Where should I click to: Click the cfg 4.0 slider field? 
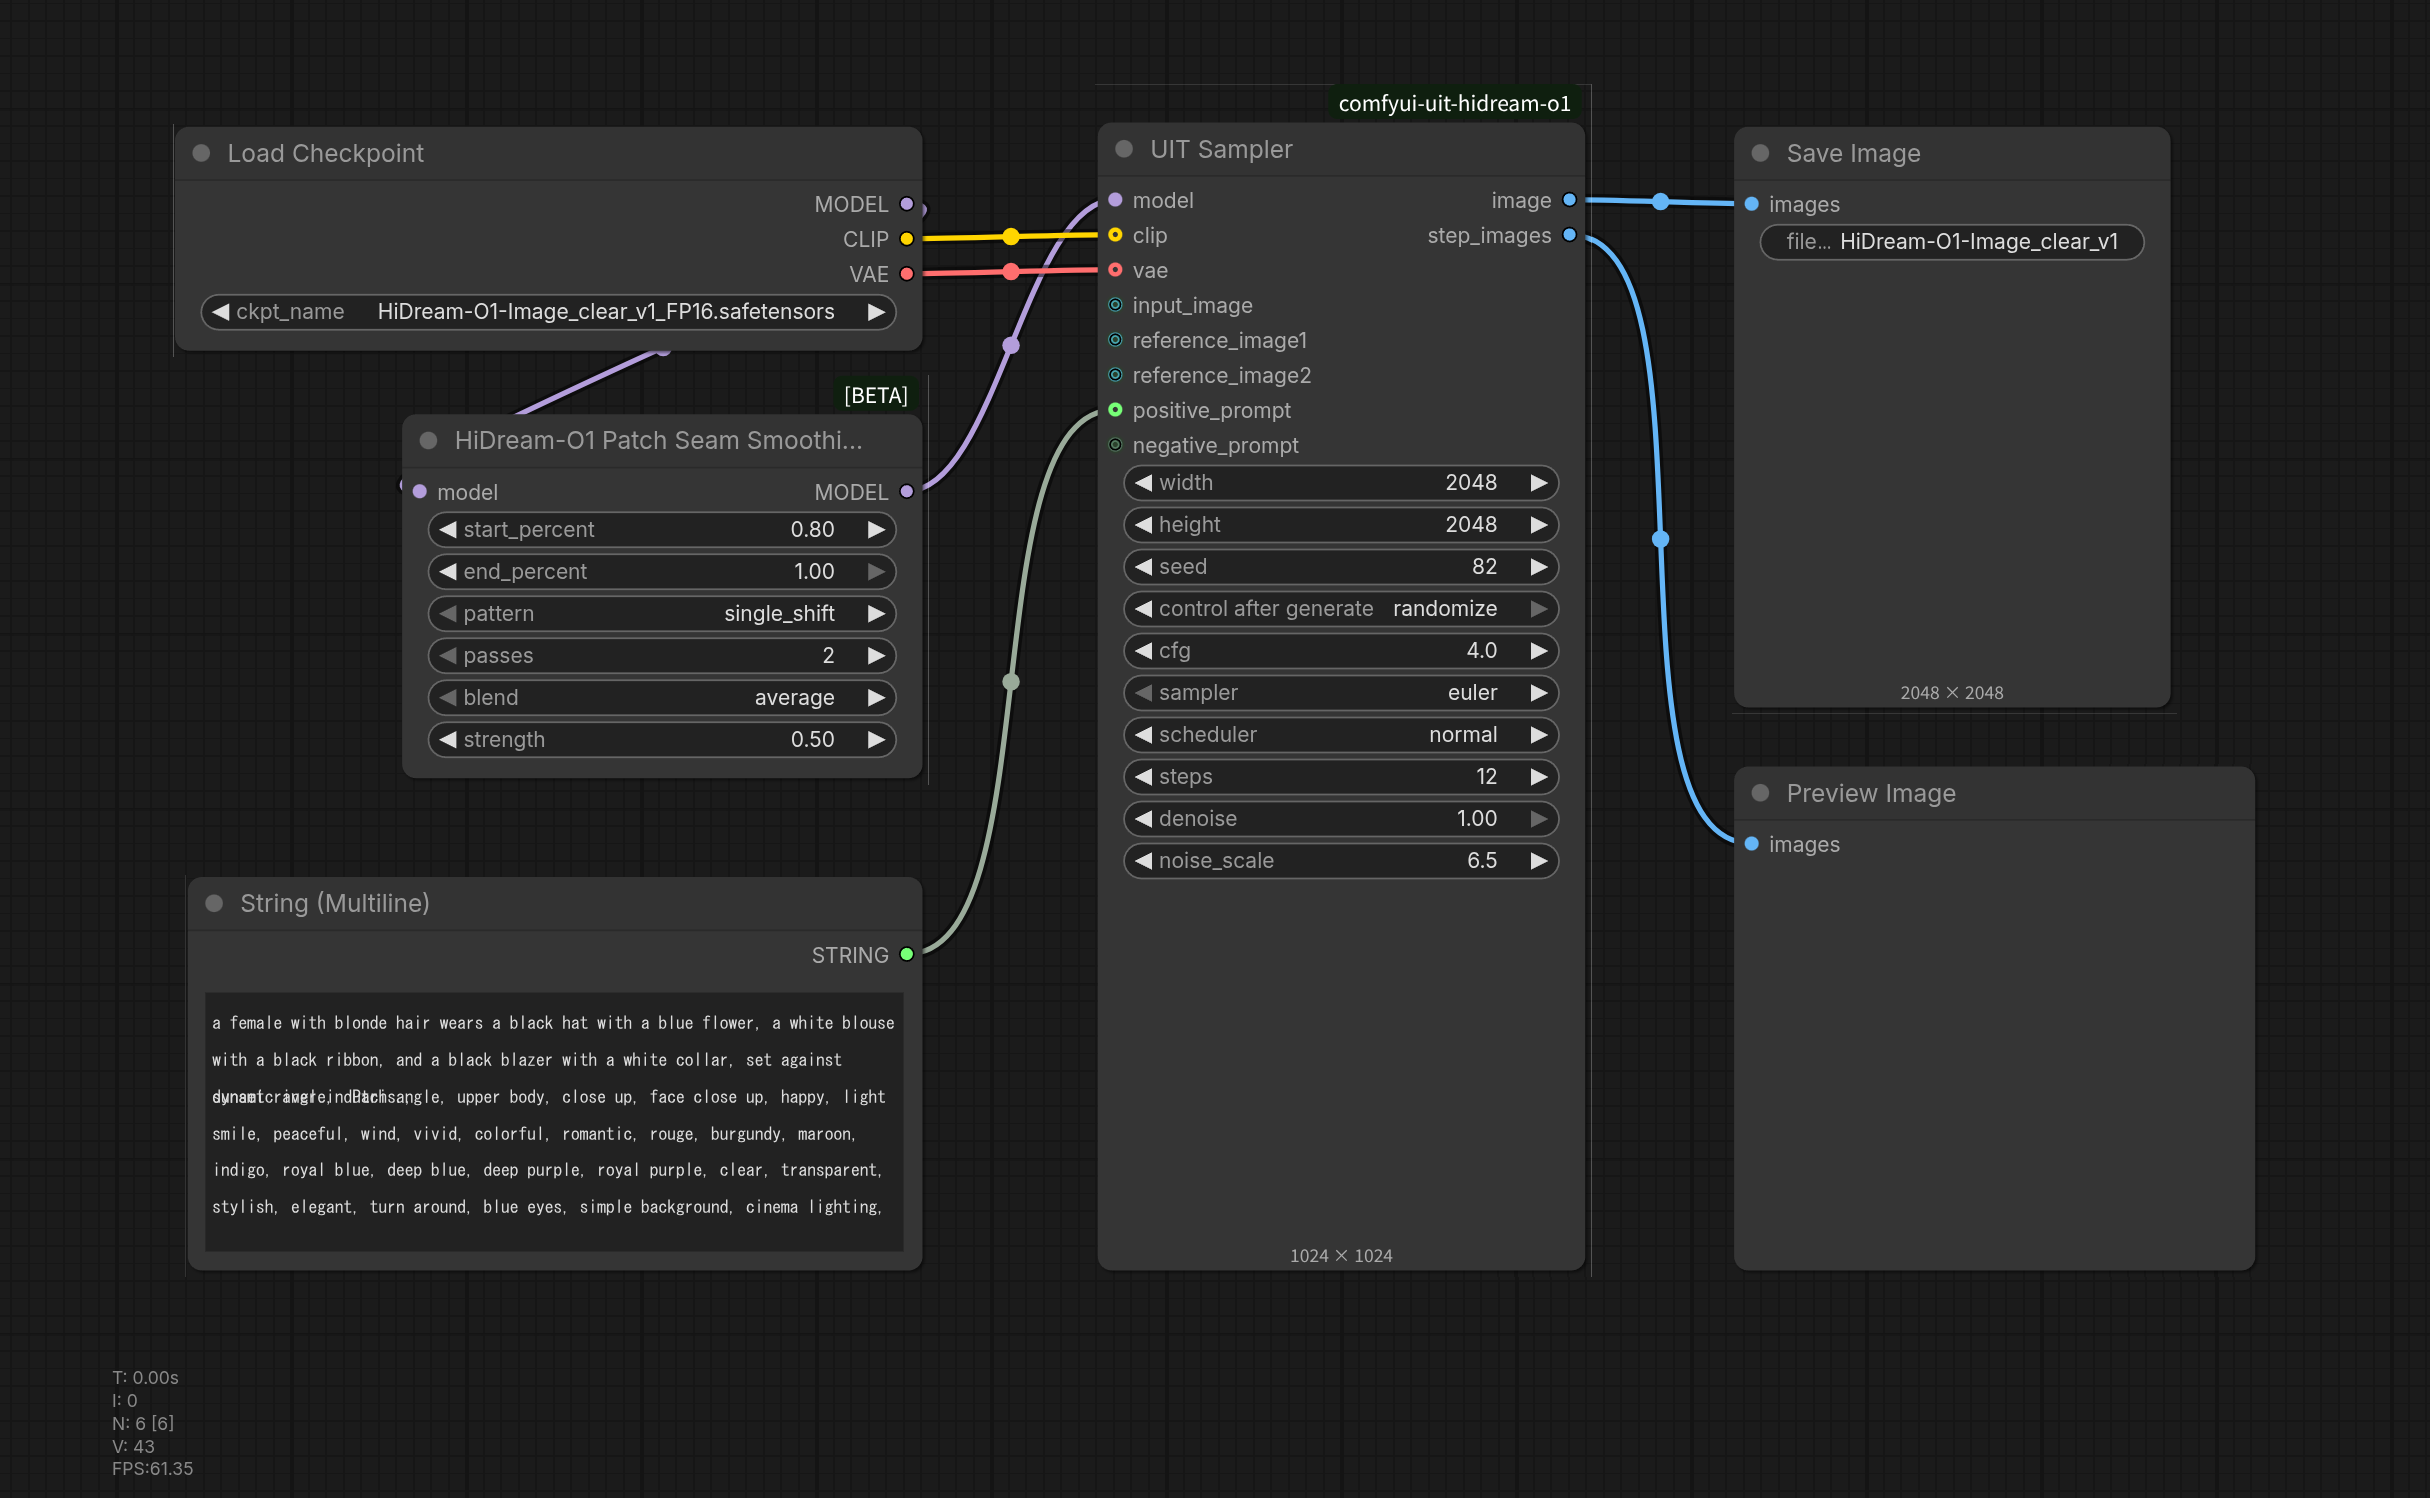click(1341, 651)
